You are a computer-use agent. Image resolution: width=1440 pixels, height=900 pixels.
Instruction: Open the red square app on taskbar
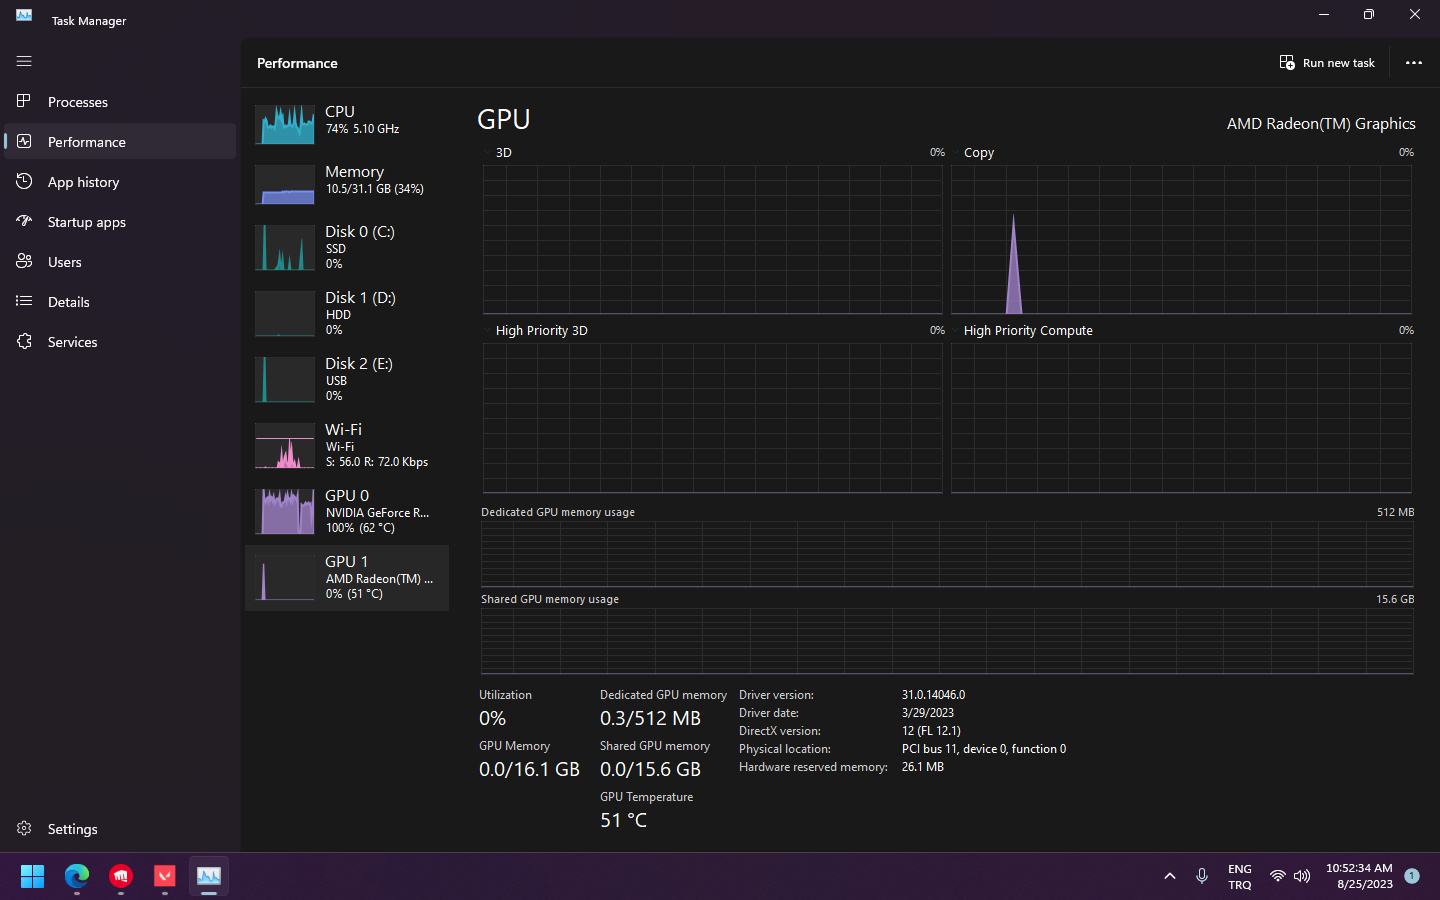[x=165, y=876]
